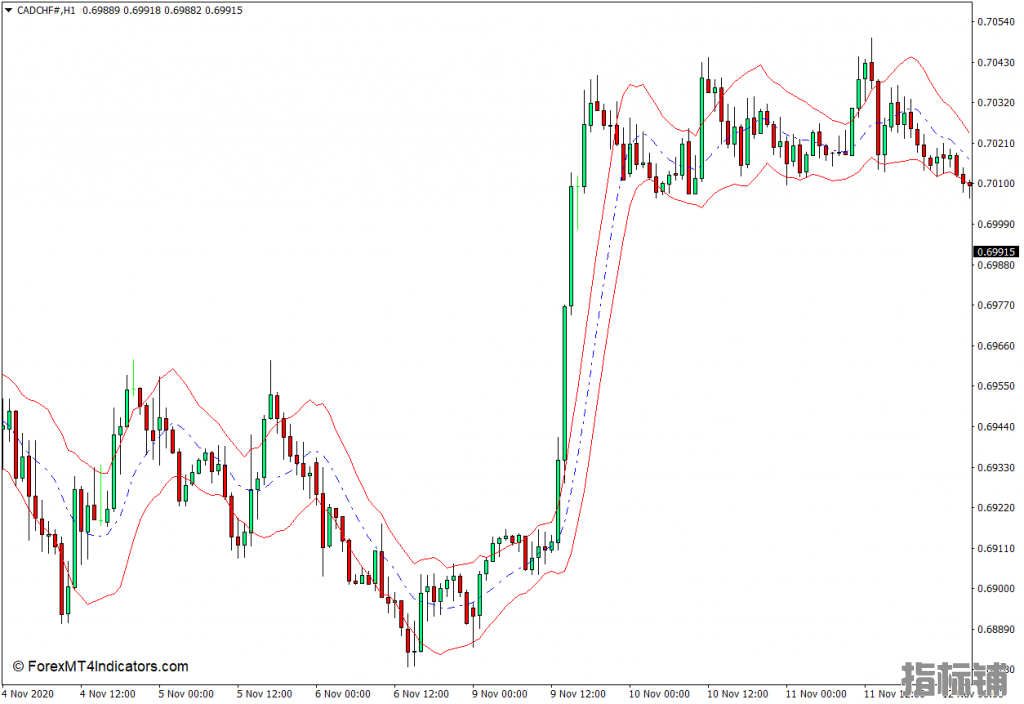
Task: Click the 0.69440 price axis label
Action: pos(996,426)
